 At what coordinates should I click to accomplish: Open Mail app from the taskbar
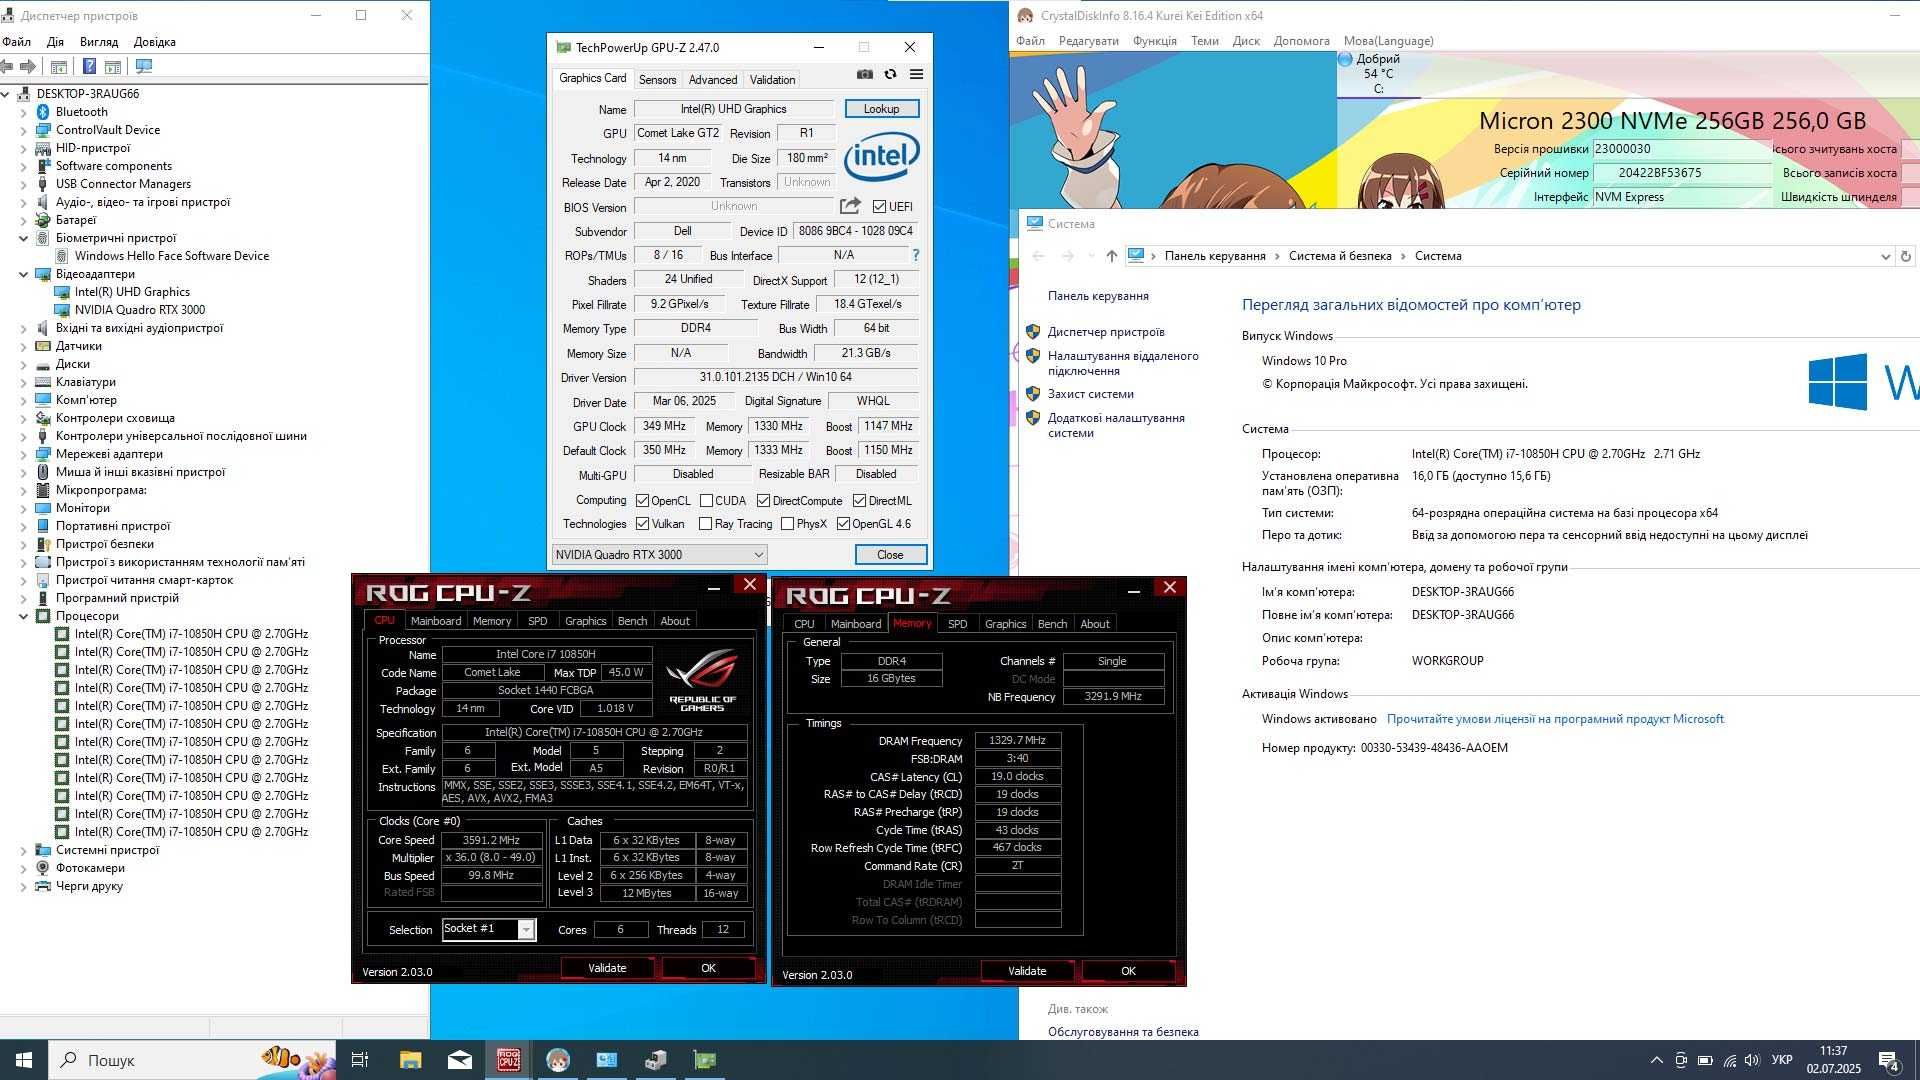click(460, 1060)
